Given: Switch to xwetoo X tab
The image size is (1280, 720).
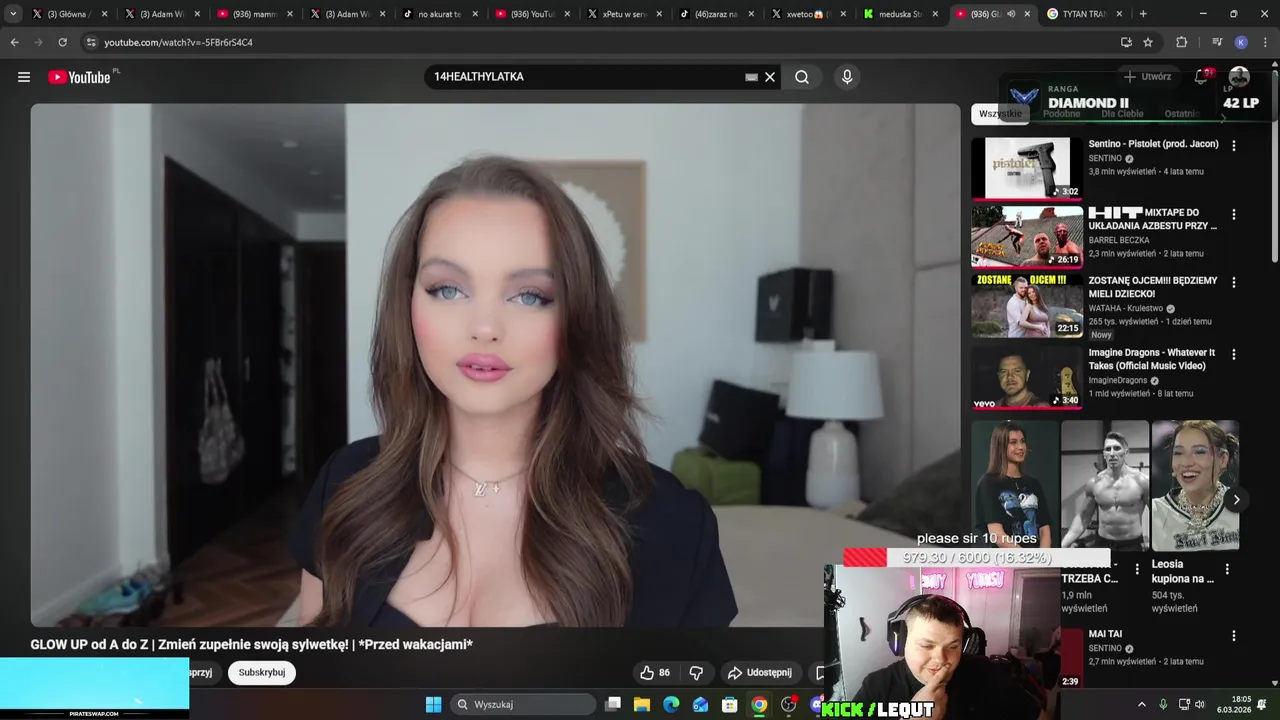Looking at the screenshot, I should pyautogui.click(x=808, y=14).
